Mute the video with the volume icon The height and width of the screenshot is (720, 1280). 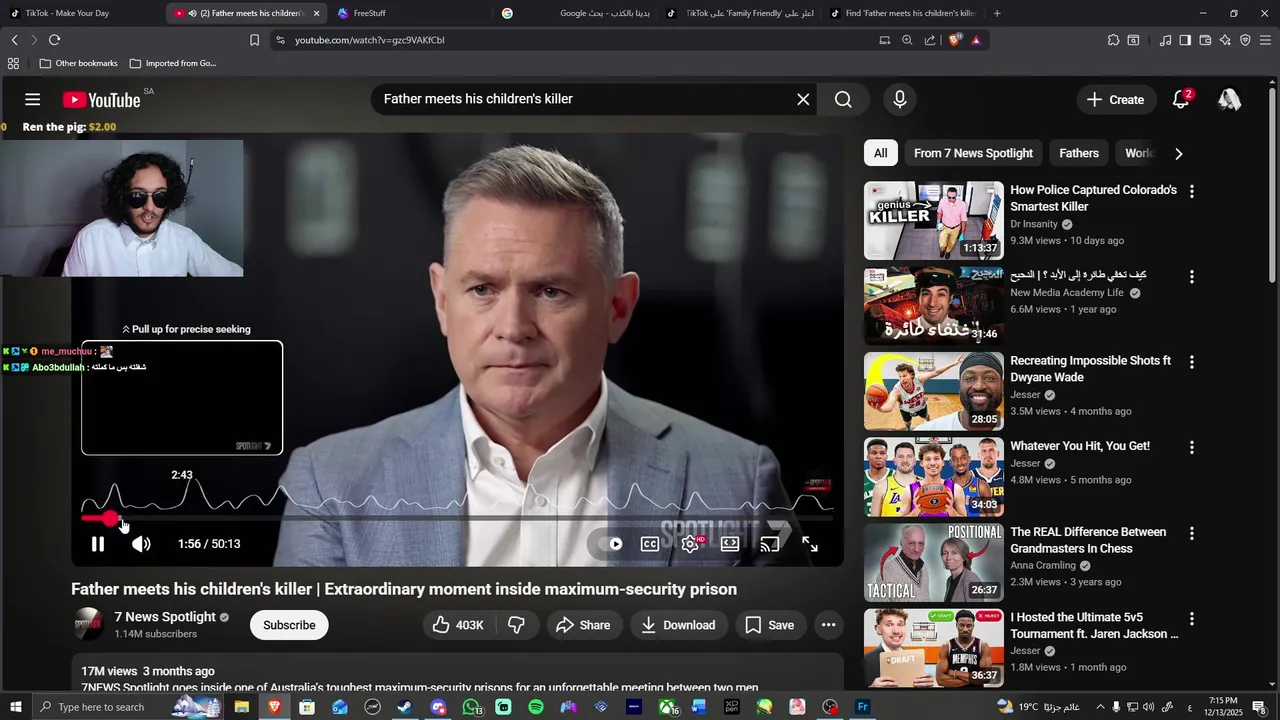142,544
